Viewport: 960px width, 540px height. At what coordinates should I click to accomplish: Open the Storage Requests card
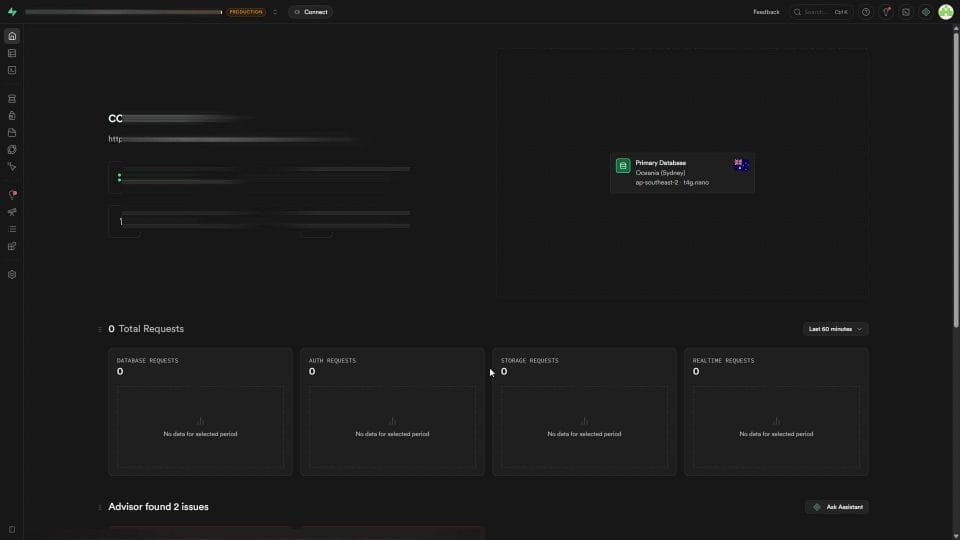point(584,411)
